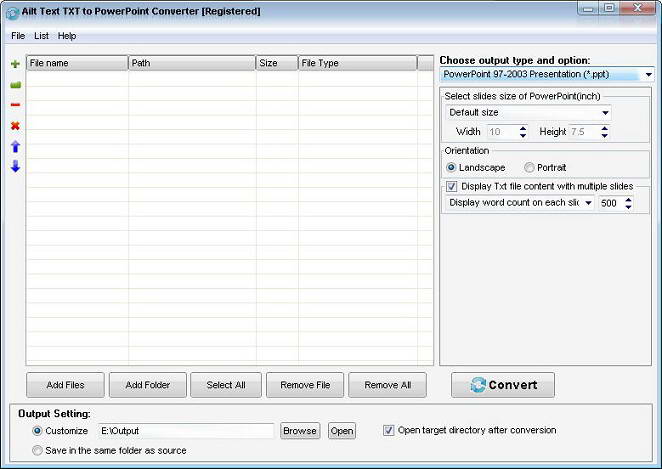
Task: Open the Default size slides dropdown
Action: click(x=605, y=113)
